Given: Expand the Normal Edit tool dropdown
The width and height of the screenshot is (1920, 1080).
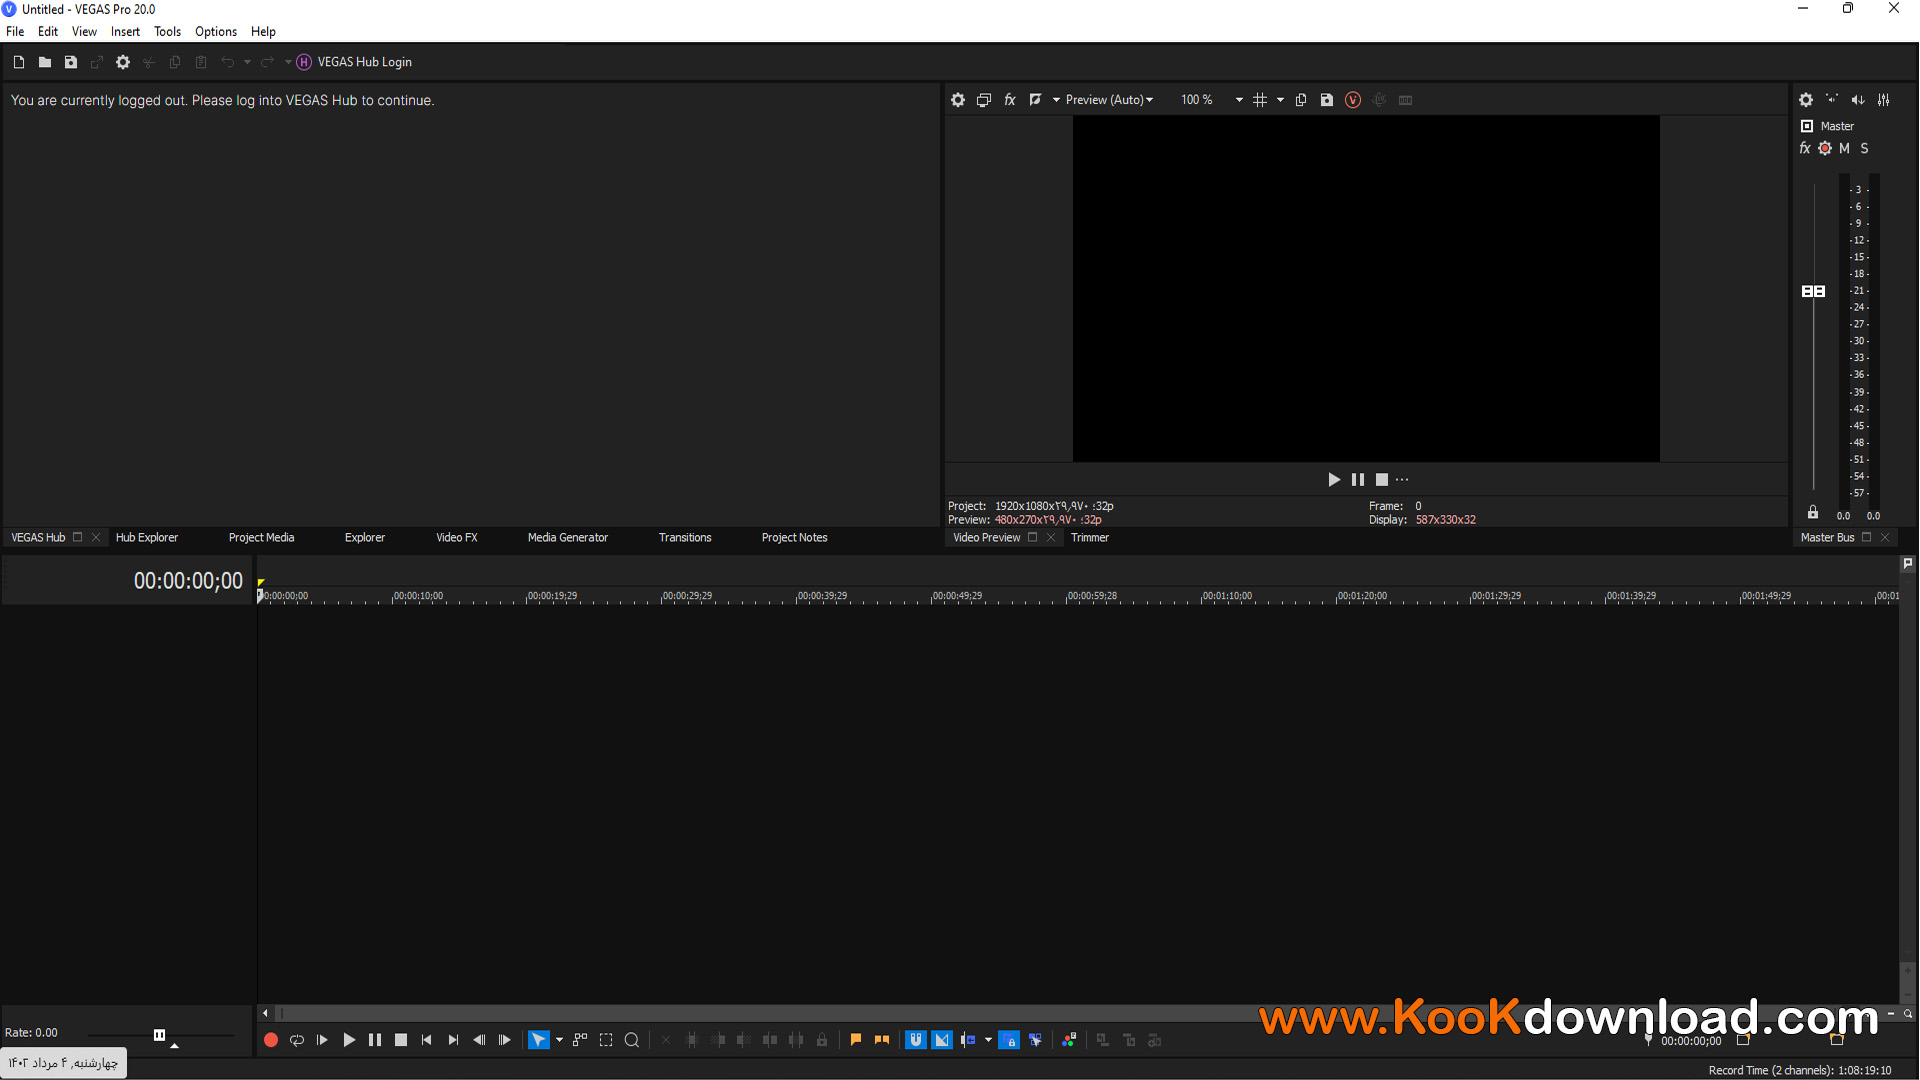Looking at the screenshot, I should (559, 1041).
